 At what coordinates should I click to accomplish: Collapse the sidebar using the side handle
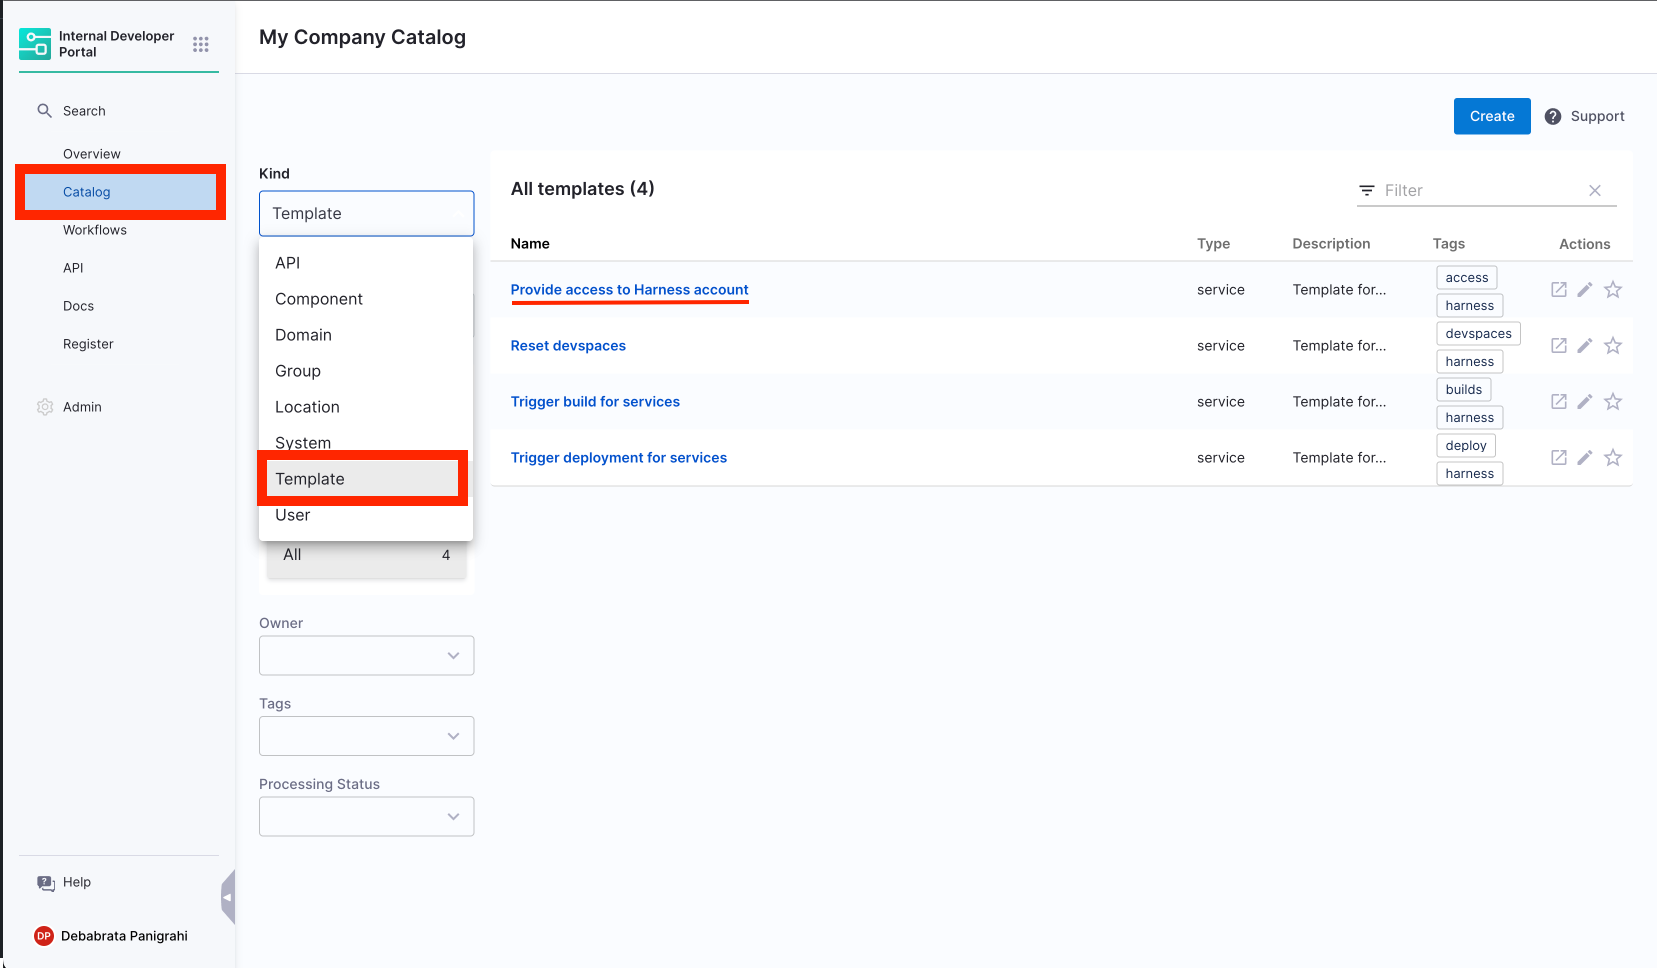point(228,897)
